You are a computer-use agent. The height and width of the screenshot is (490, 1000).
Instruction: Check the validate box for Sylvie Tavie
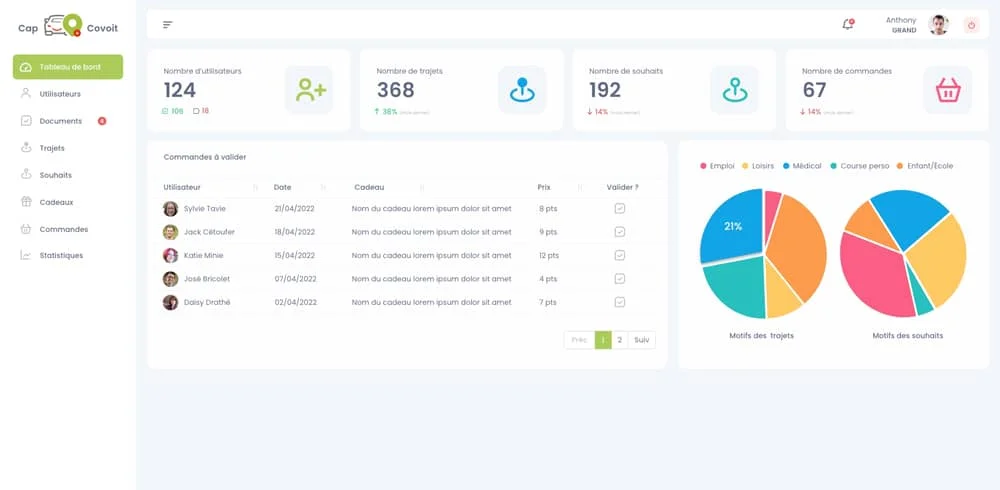coord(619,209)
